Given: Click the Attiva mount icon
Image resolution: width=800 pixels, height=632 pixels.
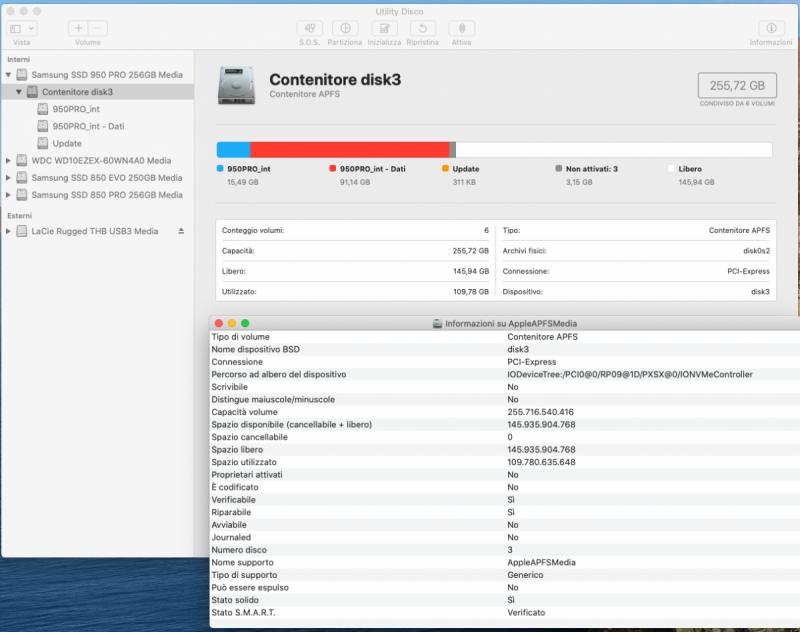Looking at the screenshot, I should tap(461, 29).
